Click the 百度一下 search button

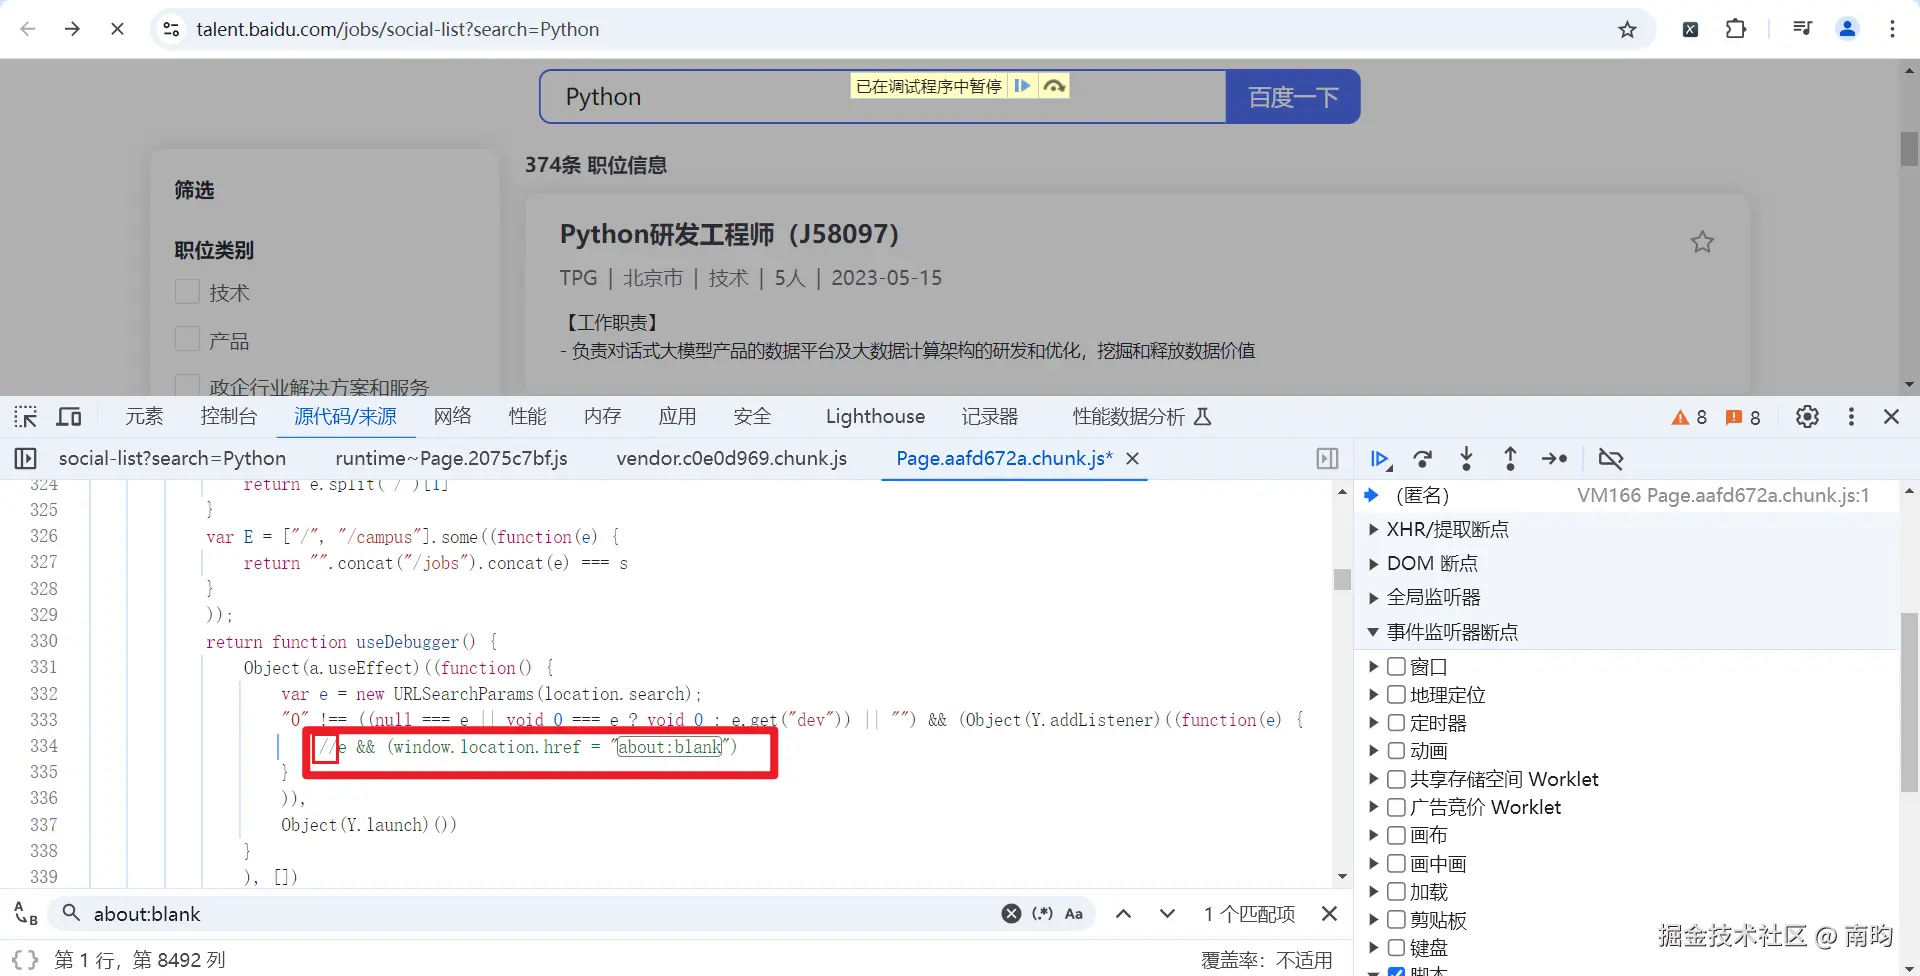point(1292,96)
